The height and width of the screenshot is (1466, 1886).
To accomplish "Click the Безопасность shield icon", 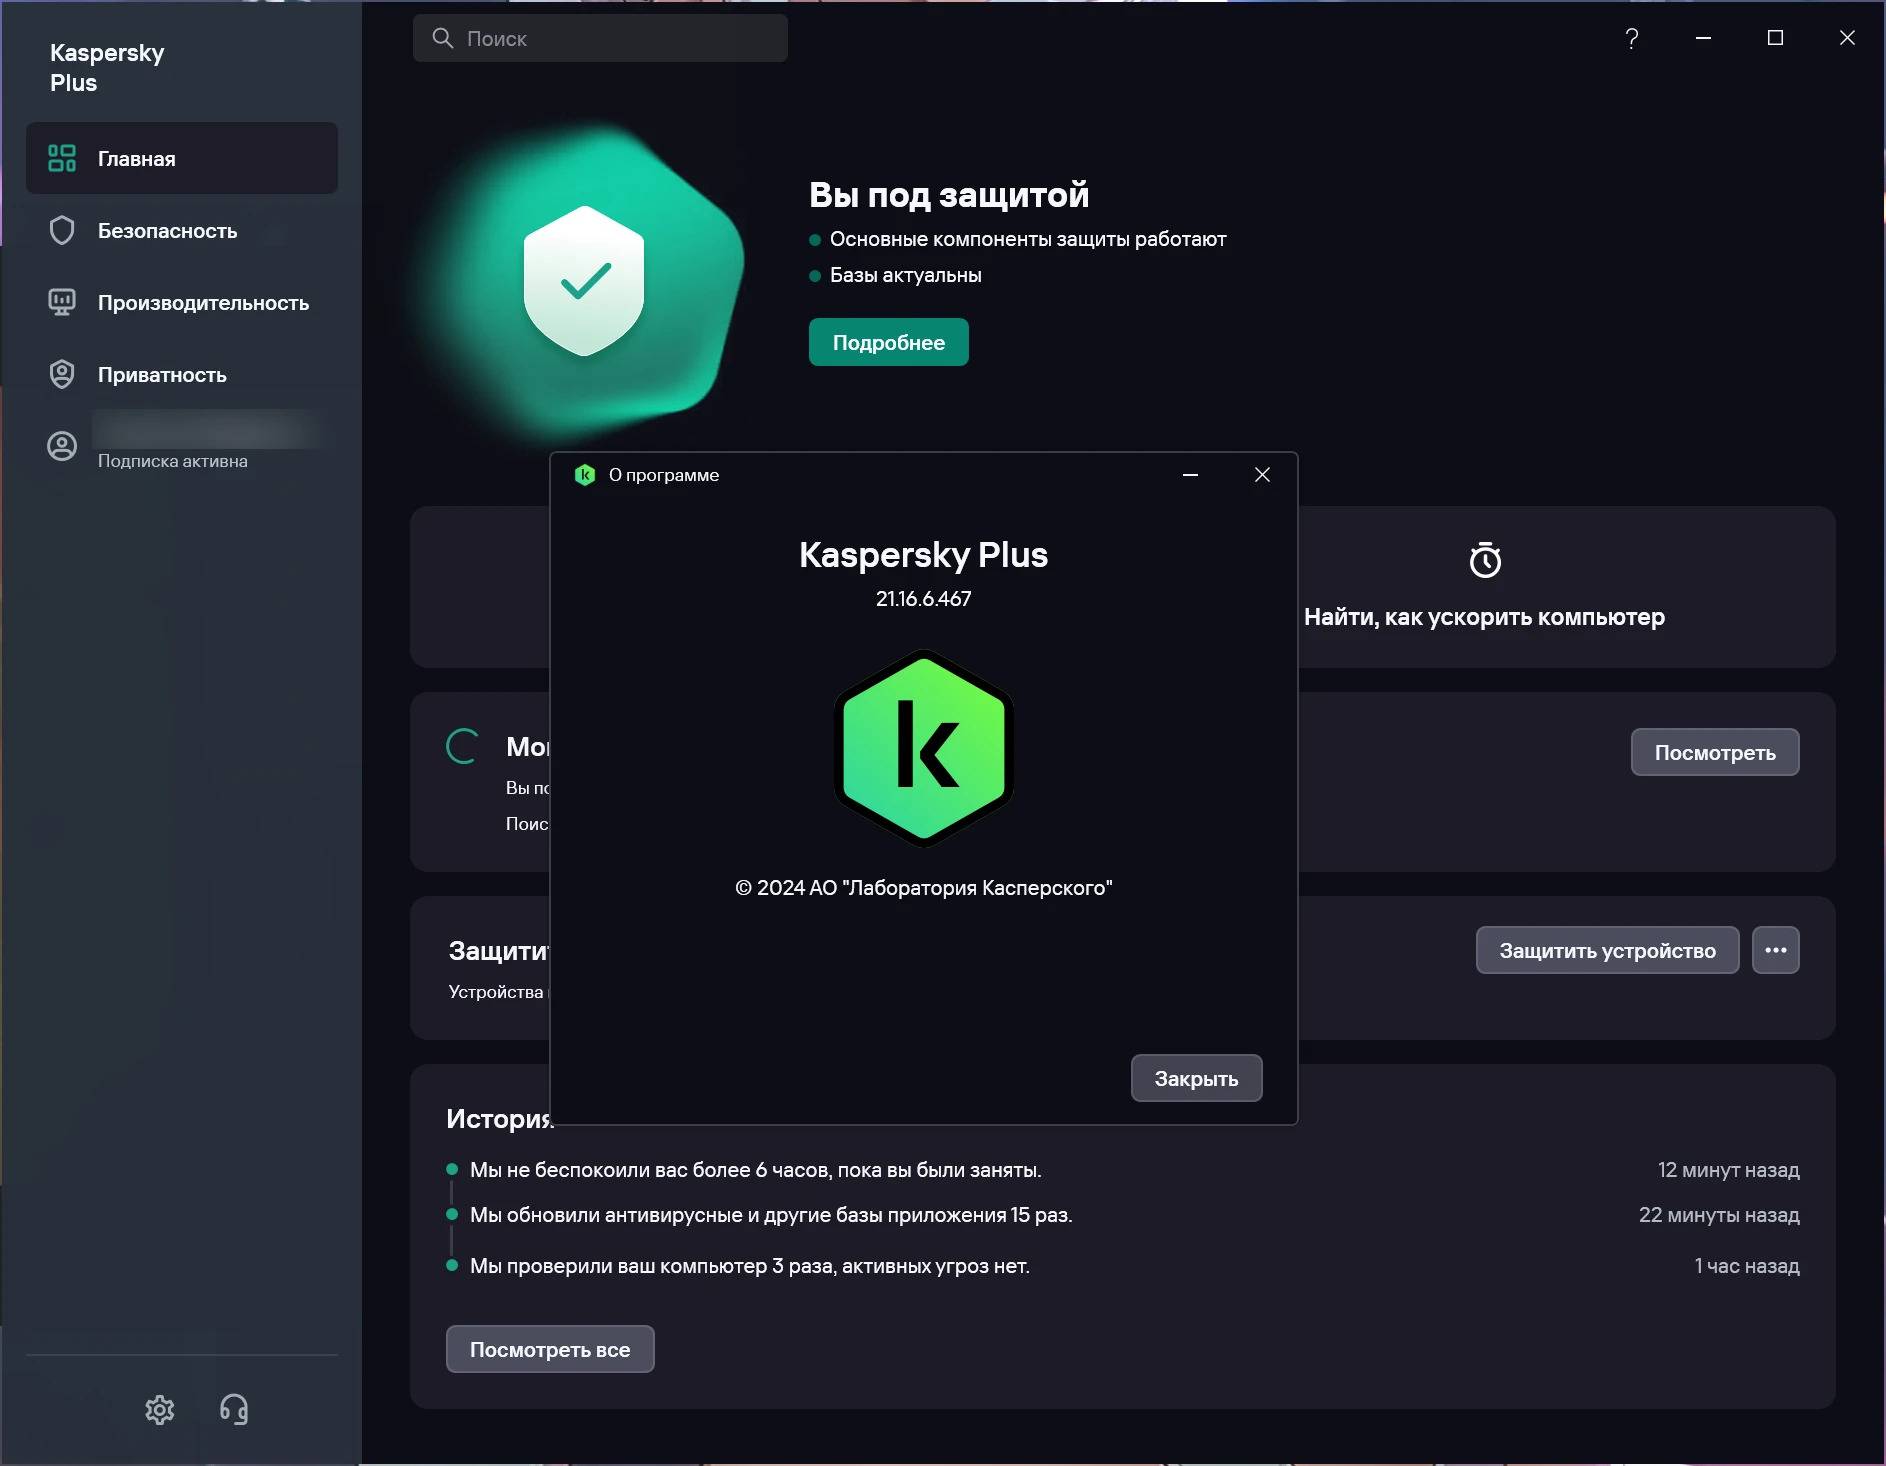I will click(62, 230).
